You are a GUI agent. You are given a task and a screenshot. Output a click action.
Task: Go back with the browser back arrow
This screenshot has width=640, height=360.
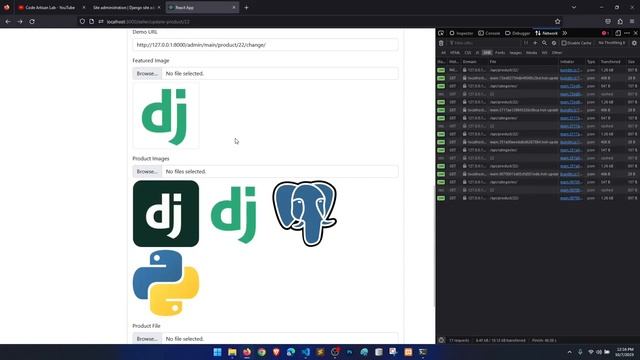pos(8,22)
